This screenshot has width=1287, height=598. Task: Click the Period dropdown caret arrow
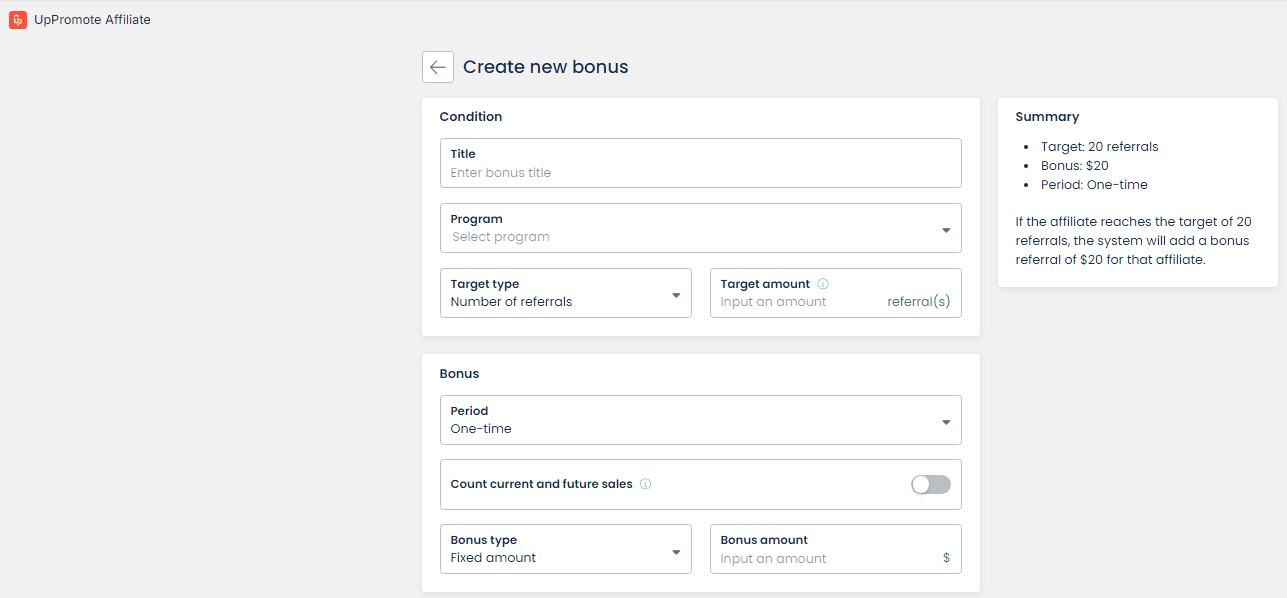946,422
